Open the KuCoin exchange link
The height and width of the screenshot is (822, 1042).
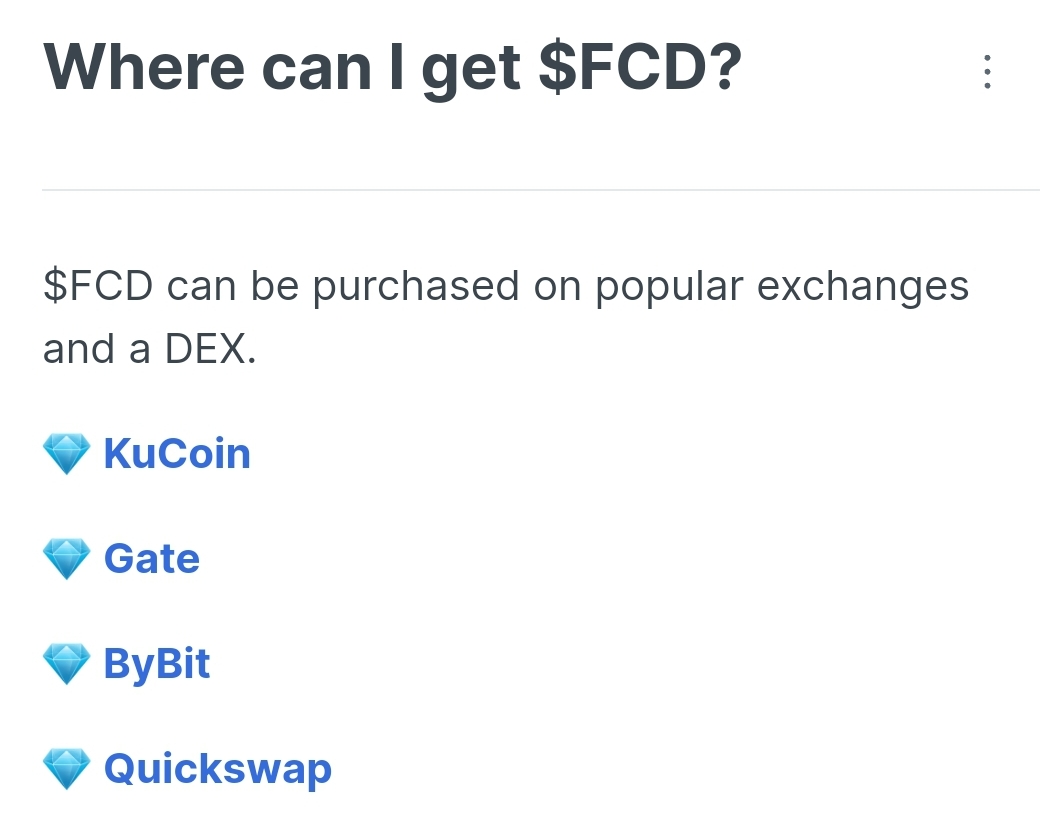tap(177, 454)
